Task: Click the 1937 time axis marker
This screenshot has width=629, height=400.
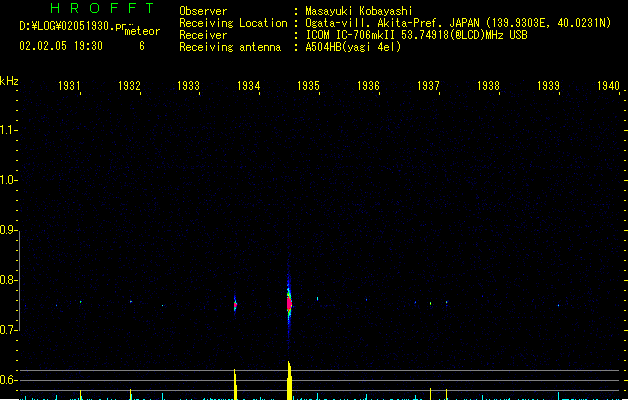Action: 428,86
